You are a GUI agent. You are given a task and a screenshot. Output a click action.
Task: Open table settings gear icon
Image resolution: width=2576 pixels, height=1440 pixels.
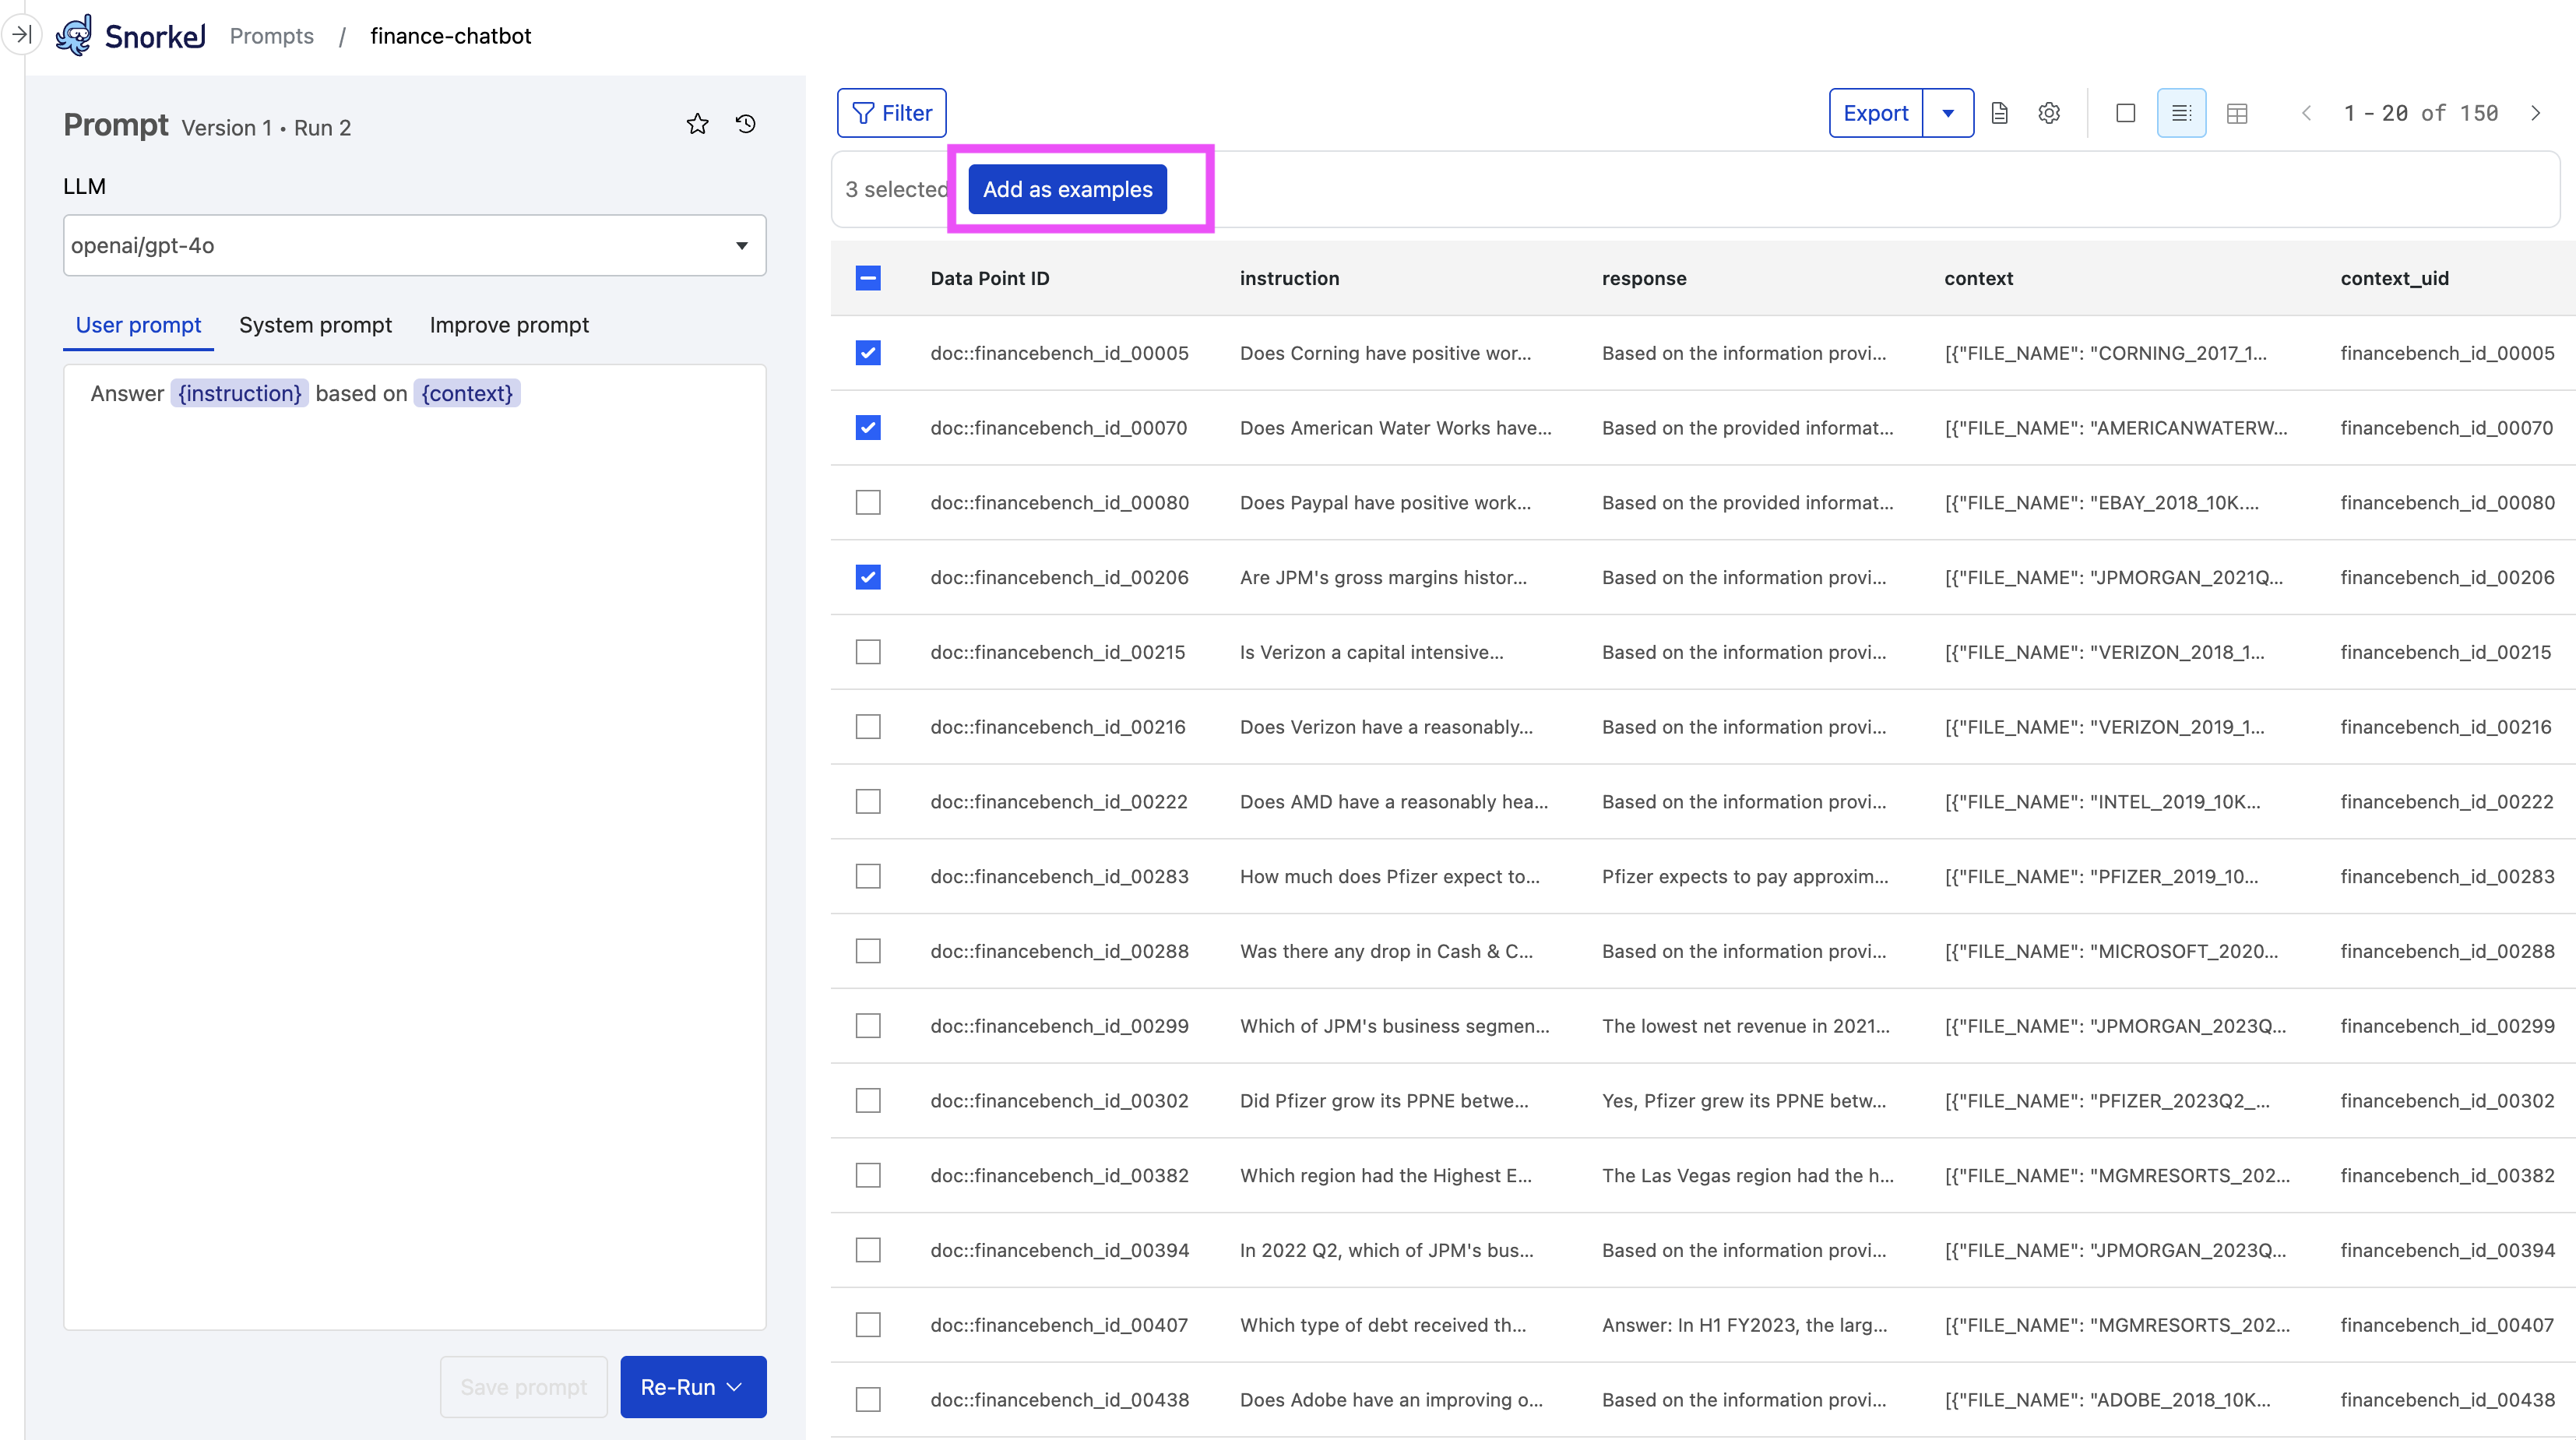tap(2049, 113)
